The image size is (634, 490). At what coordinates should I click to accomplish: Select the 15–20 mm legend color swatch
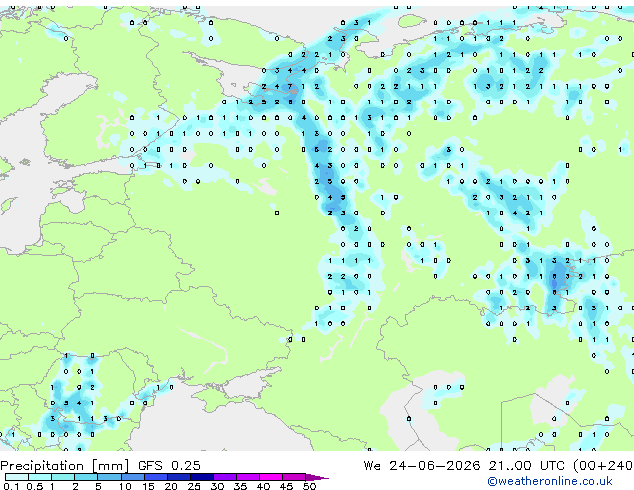click(x=155, y=477)
